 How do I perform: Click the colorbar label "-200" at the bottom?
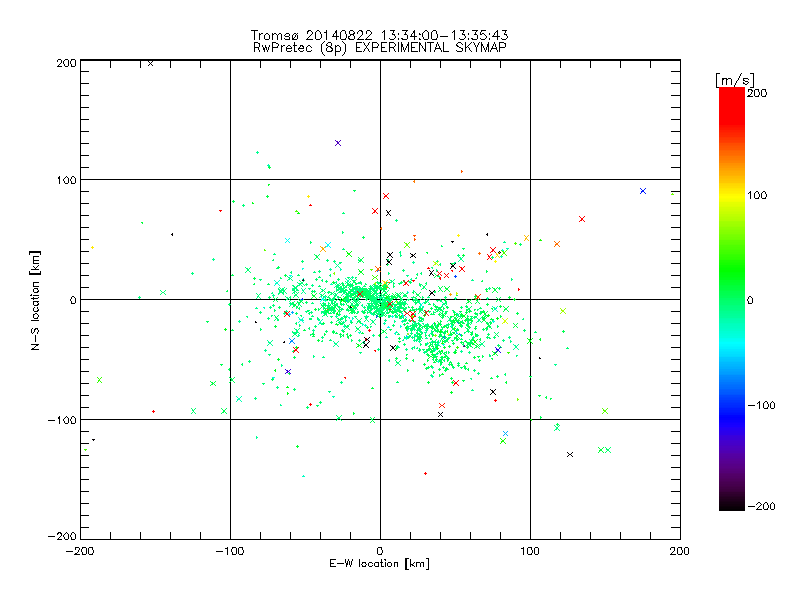pos(761,506)
